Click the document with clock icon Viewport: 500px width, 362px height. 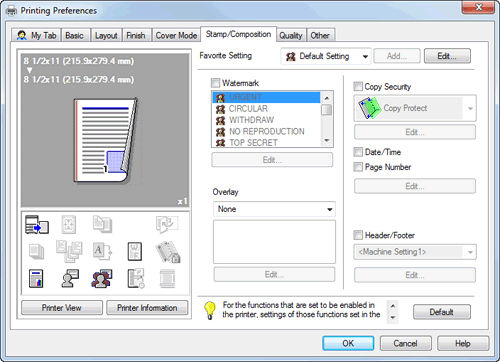(136, 278)
